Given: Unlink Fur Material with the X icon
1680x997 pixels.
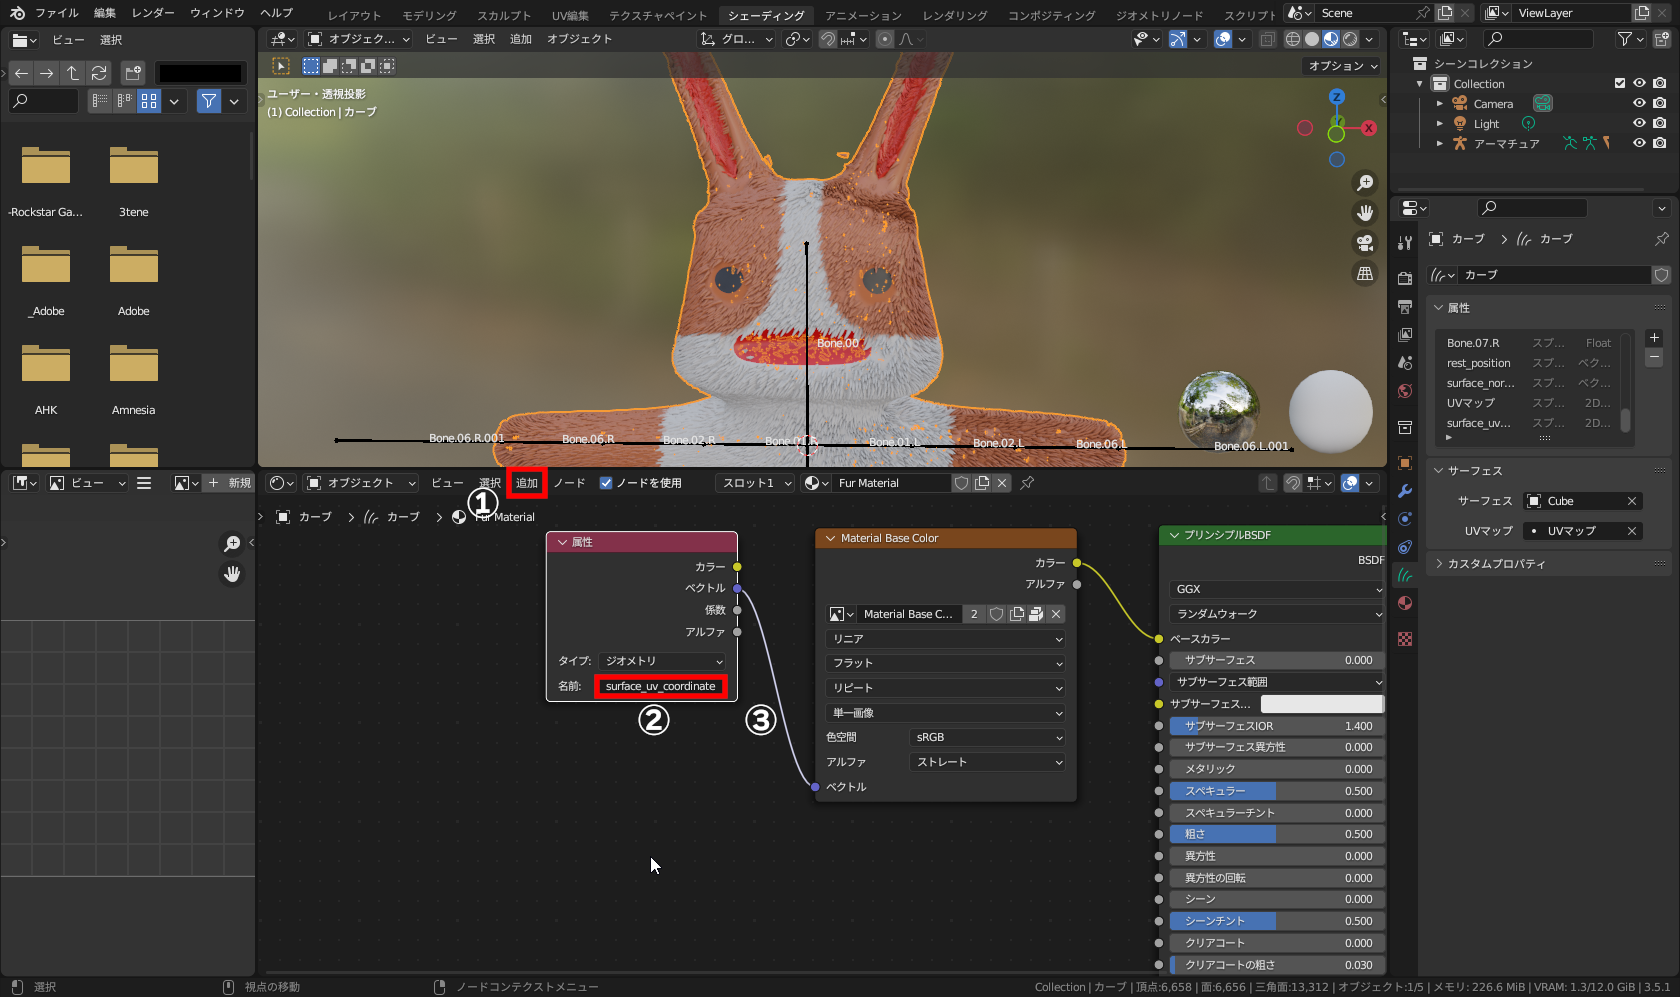Looking at the screenshot, I should coord(1002,483).
